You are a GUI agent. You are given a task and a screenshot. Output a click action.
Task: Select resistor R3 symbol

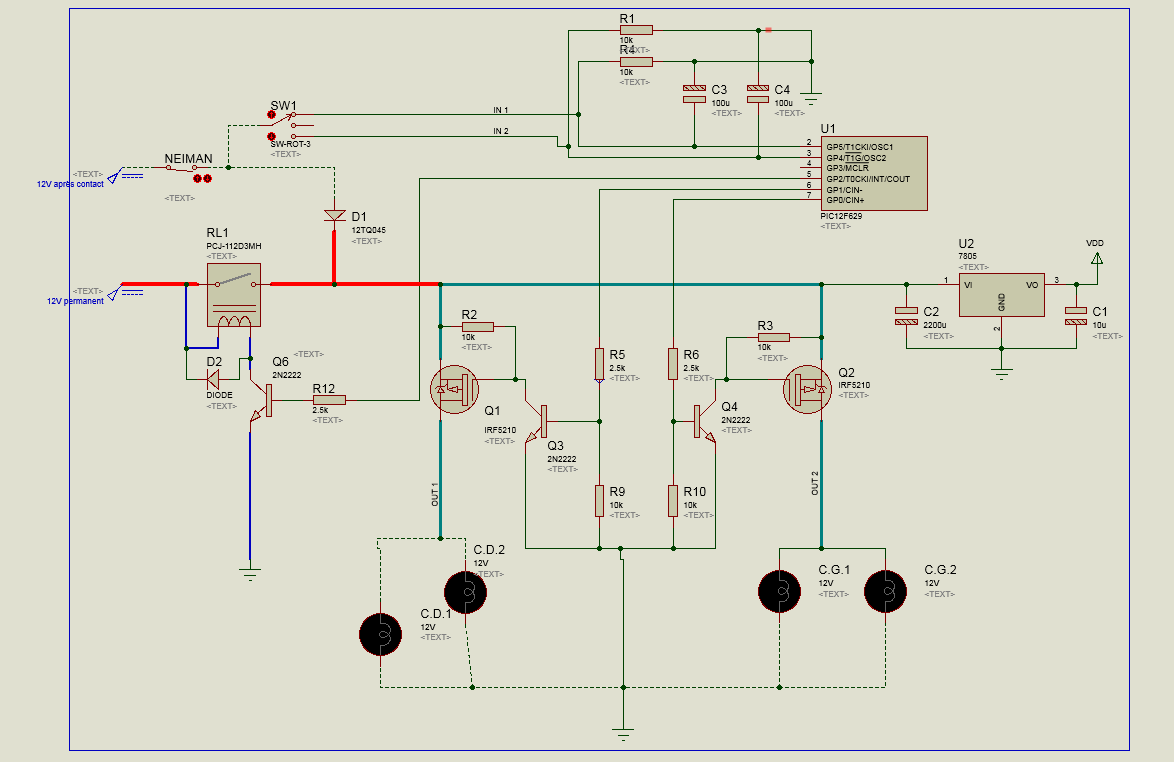pyautogui.click(x=773, y=338)
